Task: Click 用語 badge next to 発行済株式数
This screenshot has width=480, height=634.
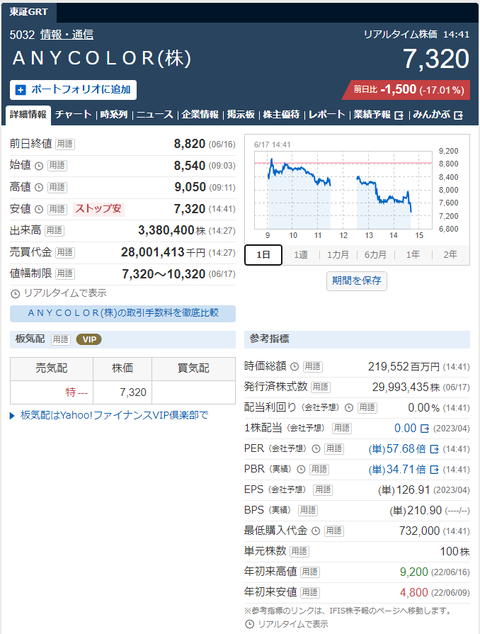Action: click(x=321, y=387)
